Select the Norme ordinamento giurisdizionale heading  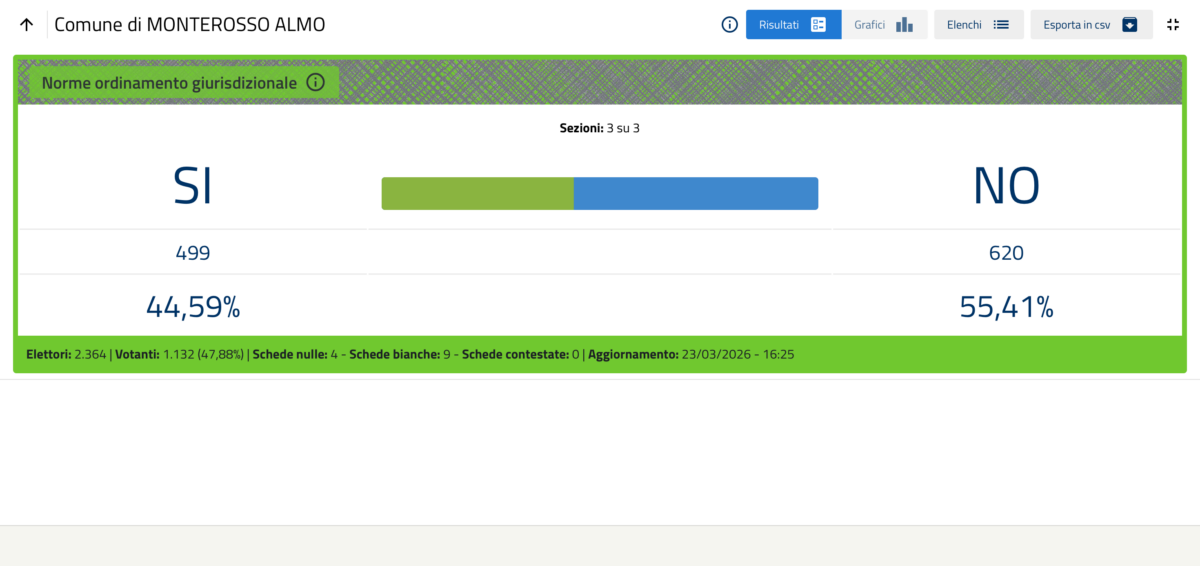pyautogui.click(x=169, y=83)
